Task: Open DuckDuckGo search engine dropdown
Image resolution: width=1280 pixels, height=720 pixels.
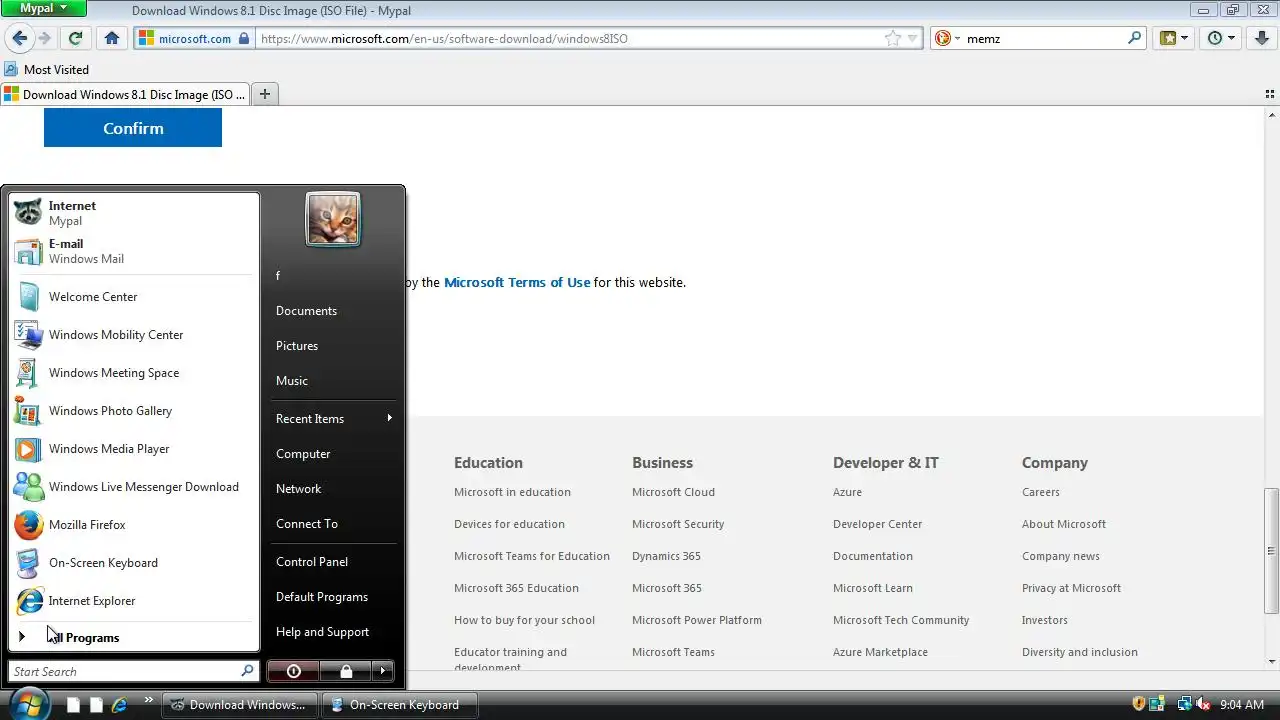Action: click(x=947, y=38)
